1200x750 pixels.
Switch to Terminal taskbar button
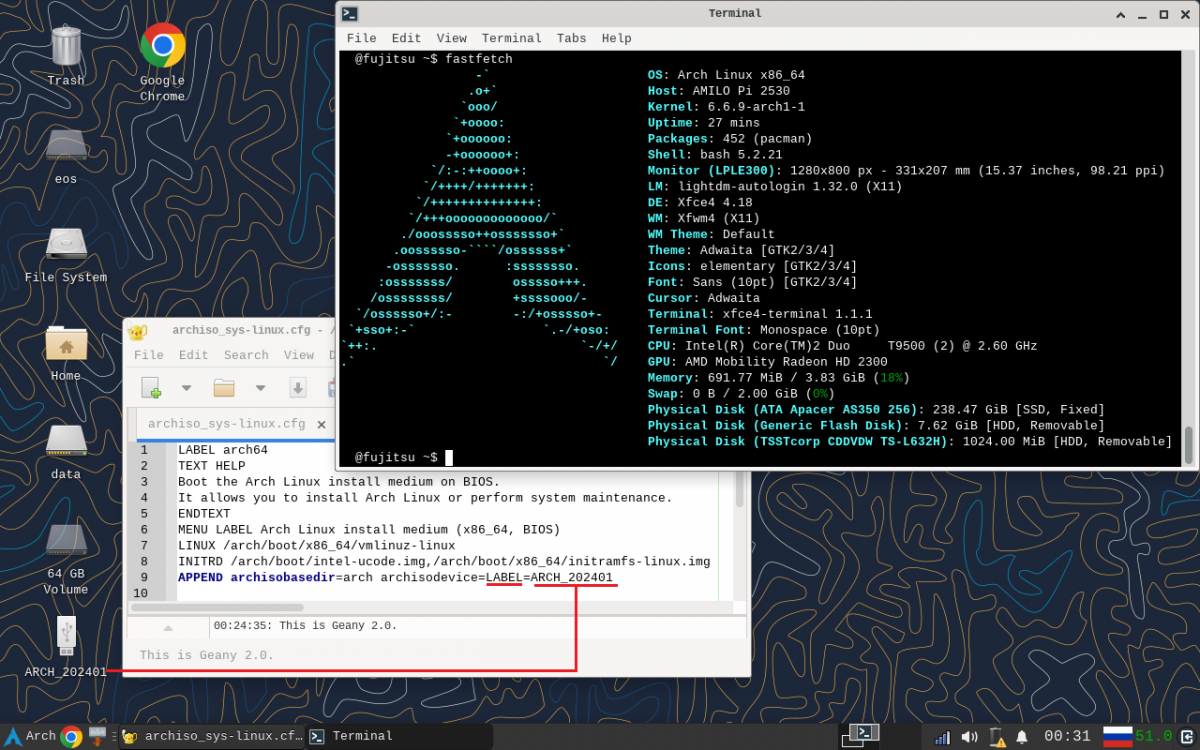pos(398,737)
